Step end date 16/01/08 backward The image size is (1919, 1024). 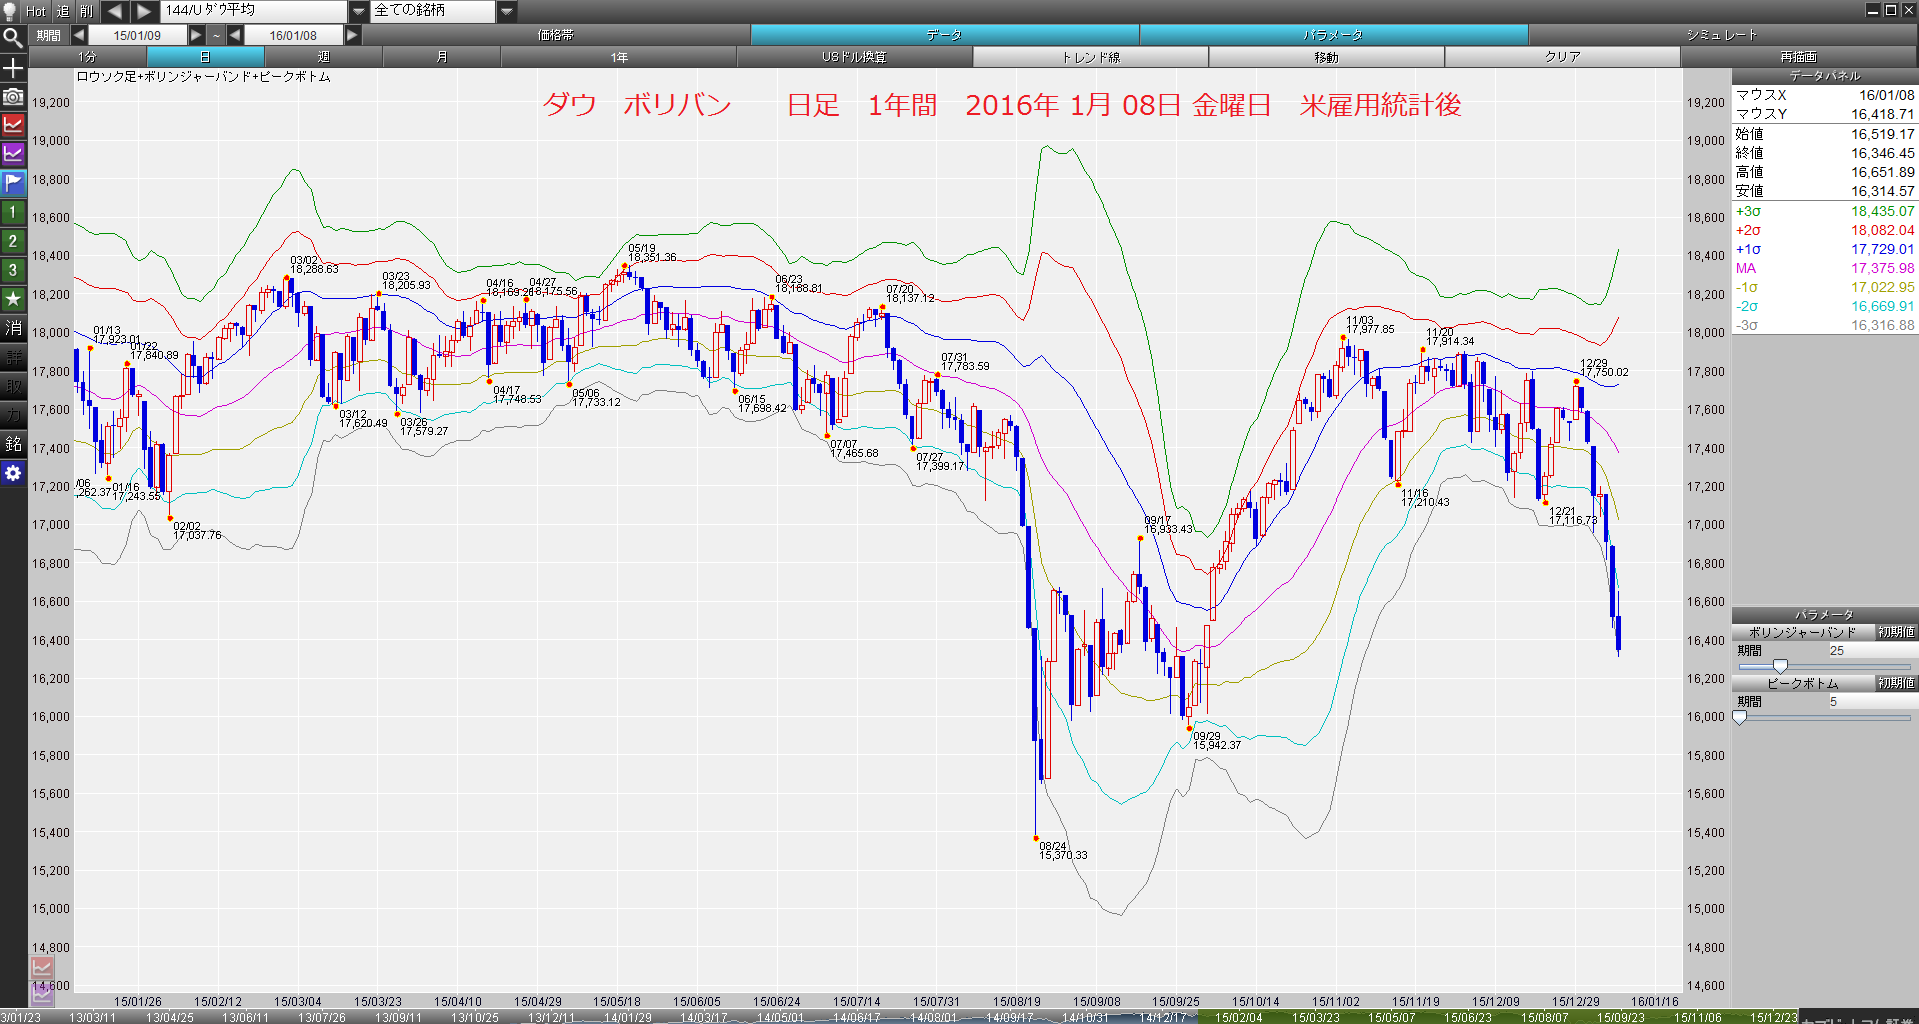tap(235, 35)
